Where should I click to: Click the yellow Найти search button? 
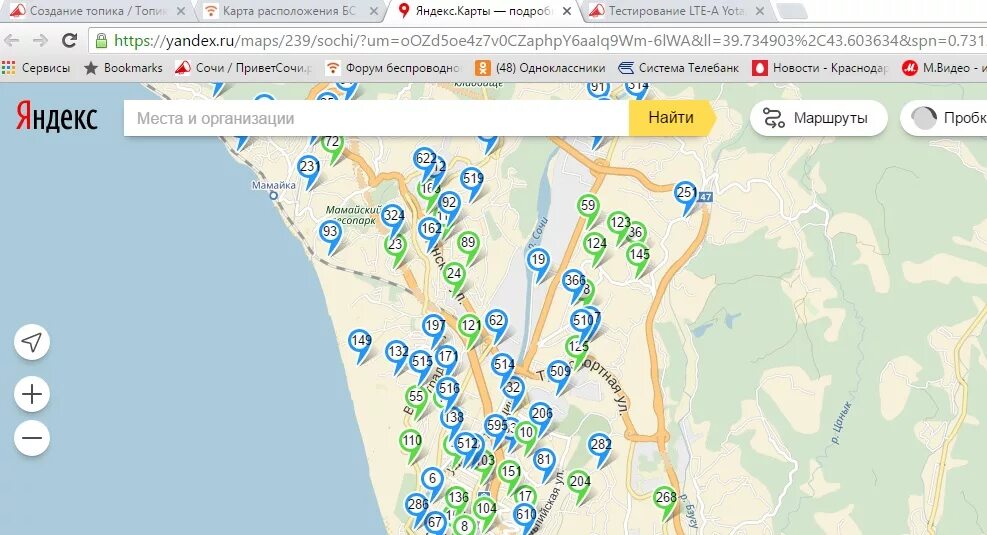point(672,118)
